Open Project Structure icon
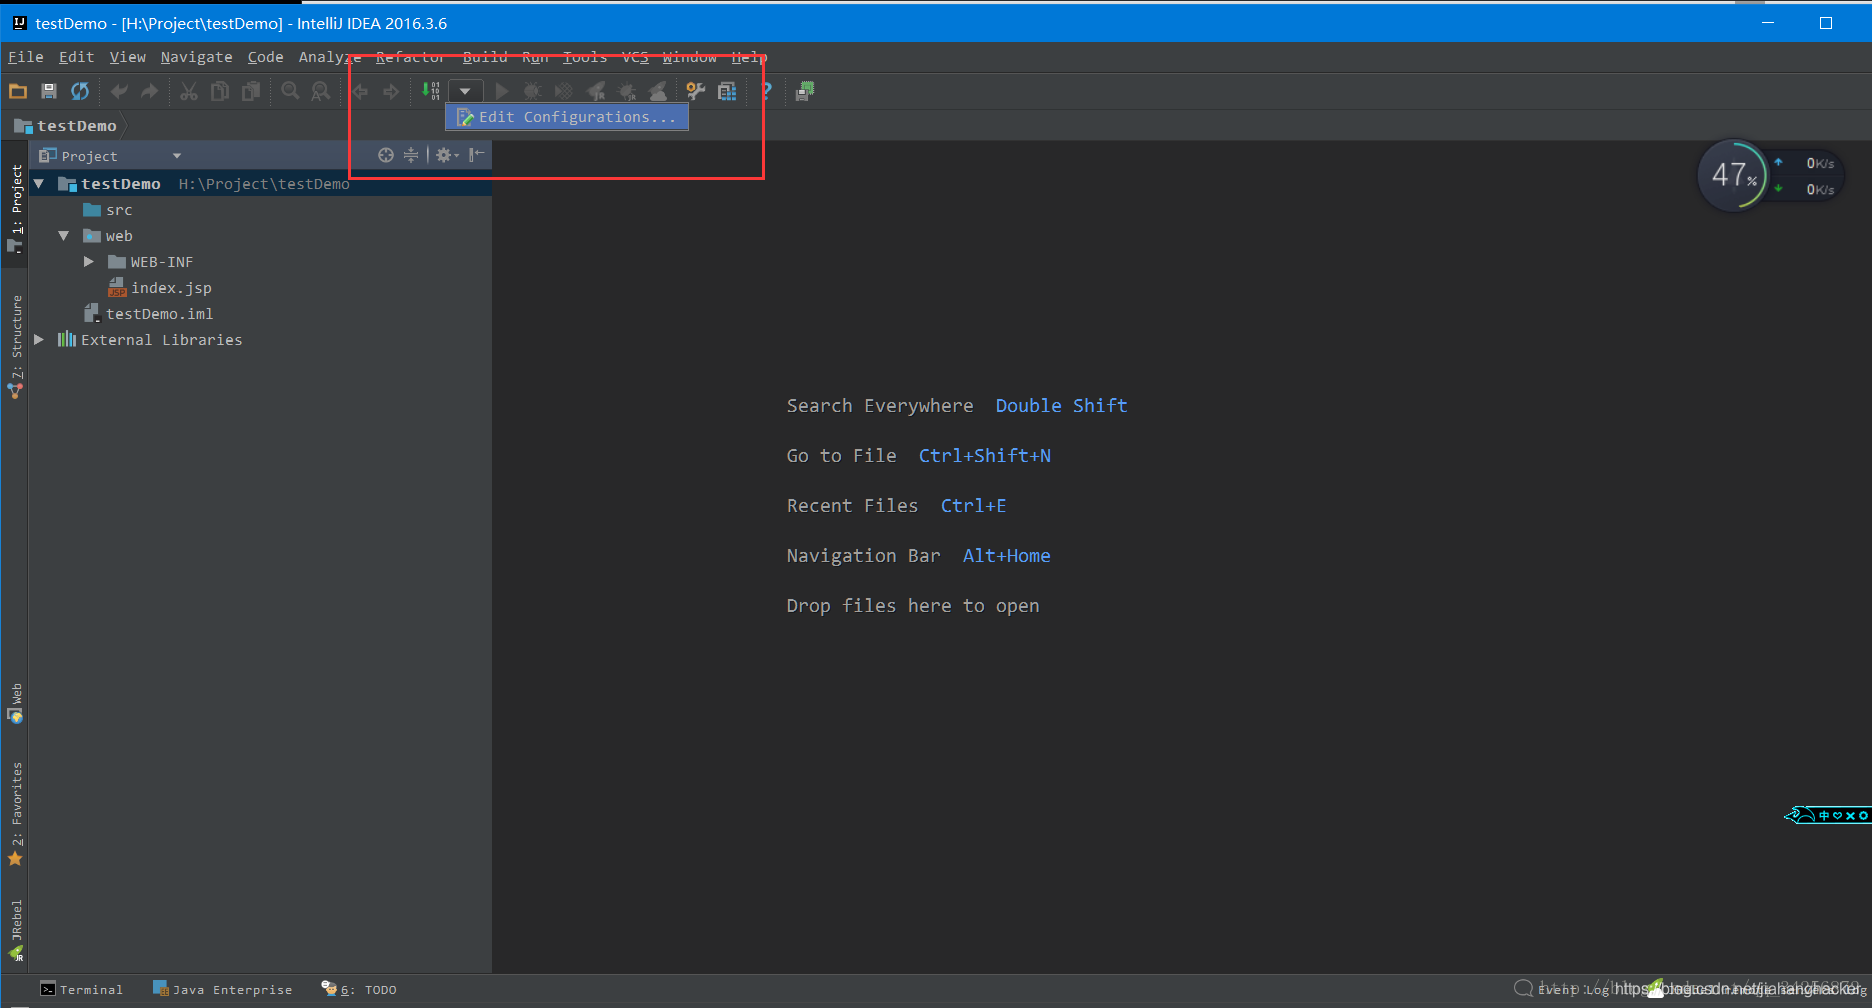1872x1008 pixels. (x=727, y=91)
